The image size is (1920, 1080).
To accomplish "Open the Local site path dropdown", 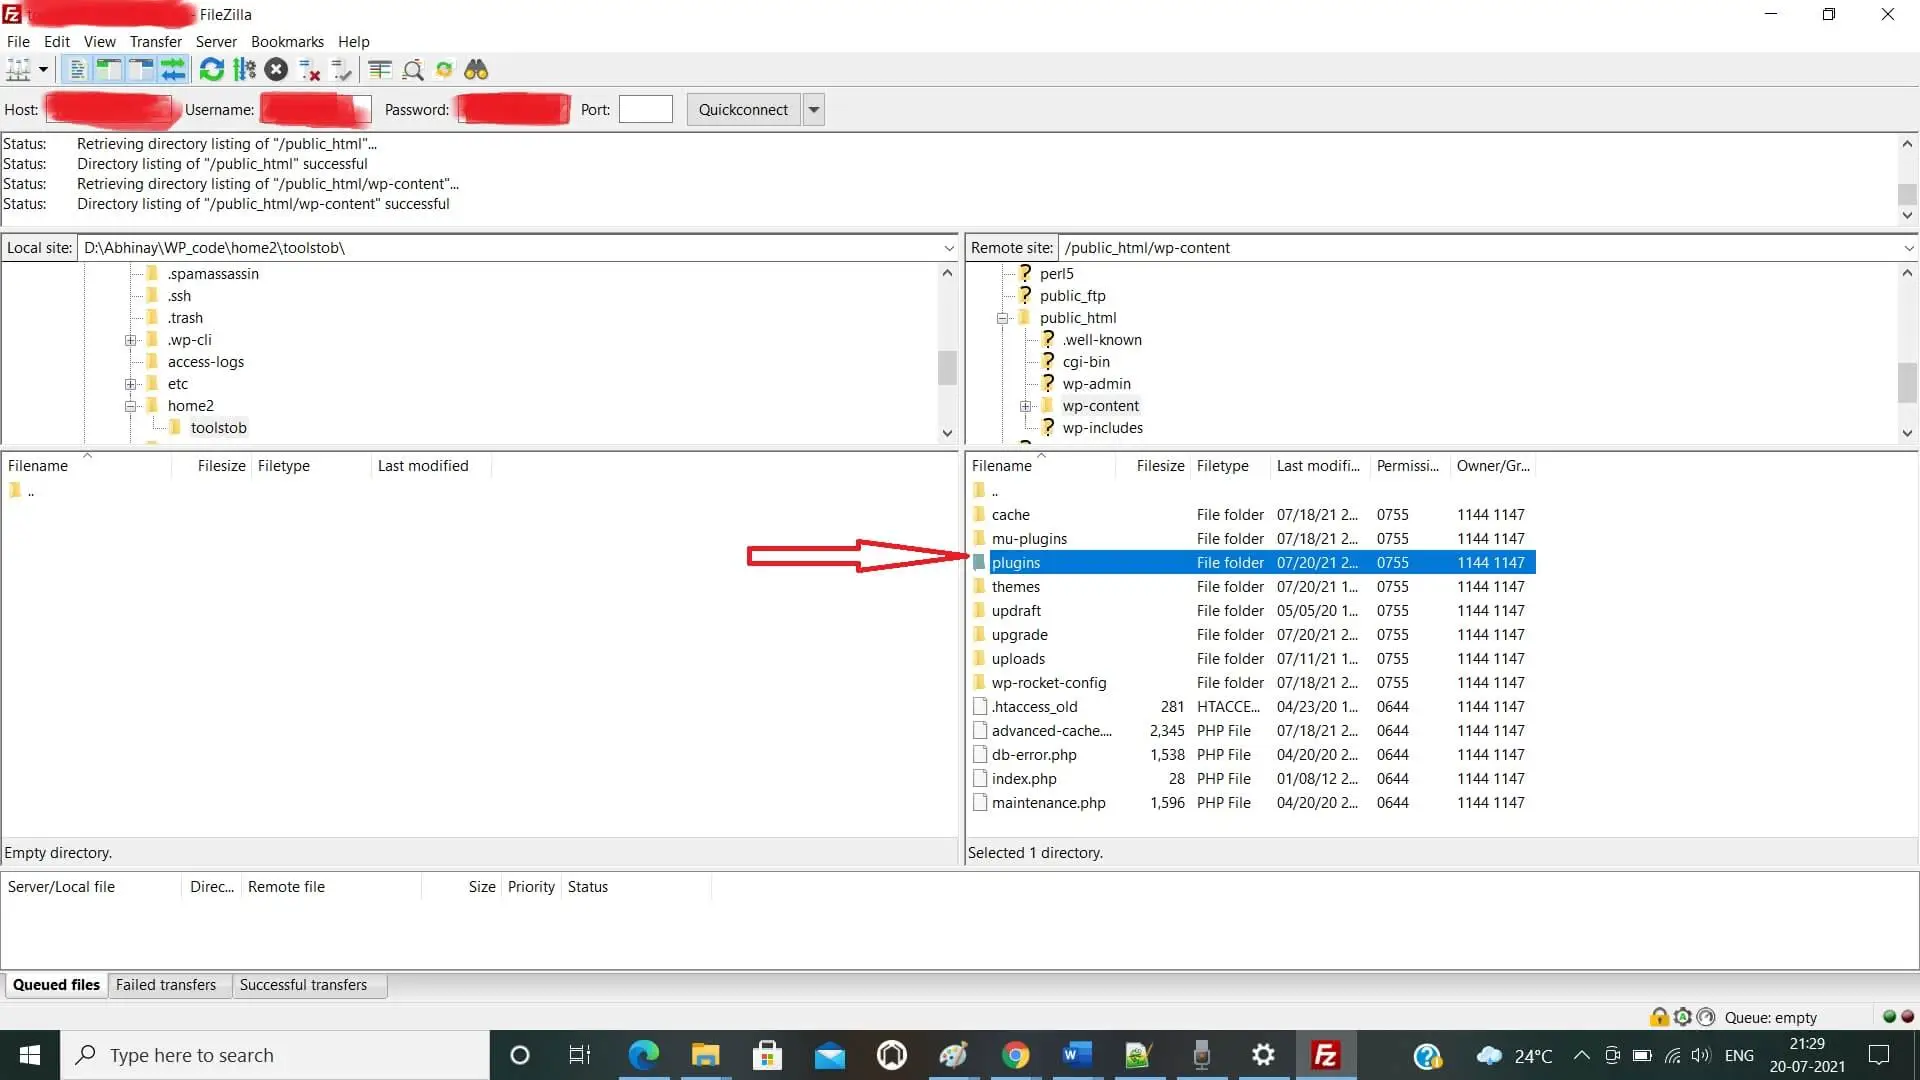I will pyautogui.click(x=948, y=248).
